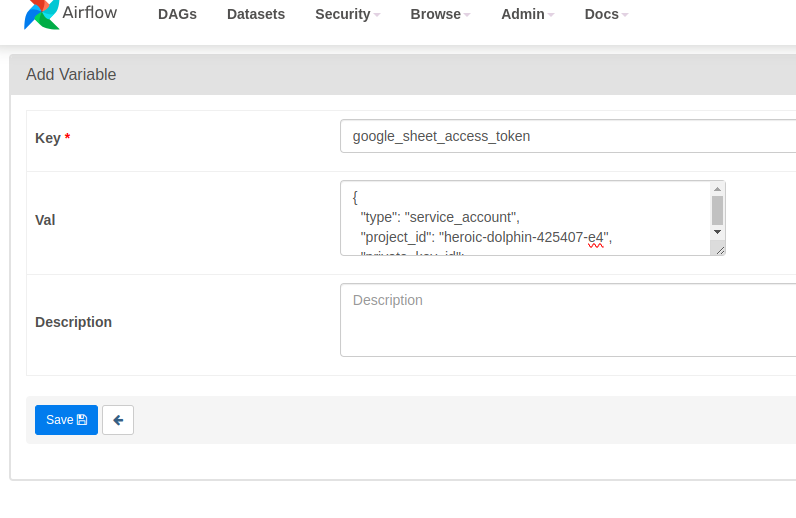The image size is (796, 518).
Task: Expand the Docs dropdown menu
Action: coord(607,15)
